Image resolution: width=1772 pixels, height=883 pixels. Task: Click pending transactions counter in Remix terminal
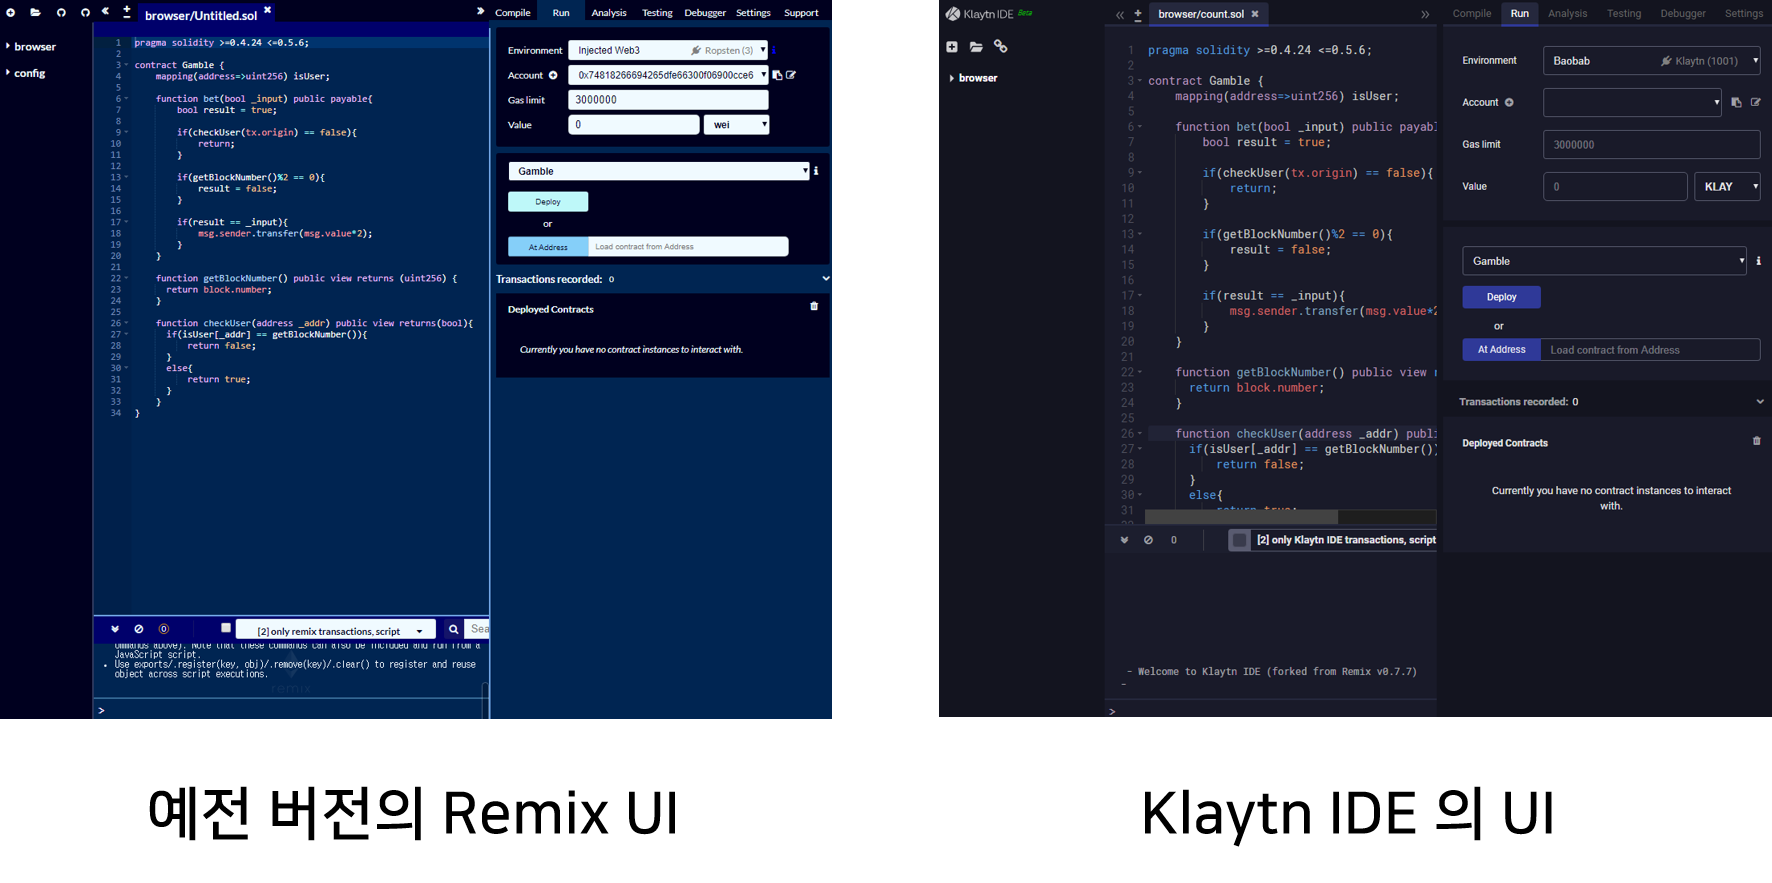pyautogui.click(x=164, y=629)
